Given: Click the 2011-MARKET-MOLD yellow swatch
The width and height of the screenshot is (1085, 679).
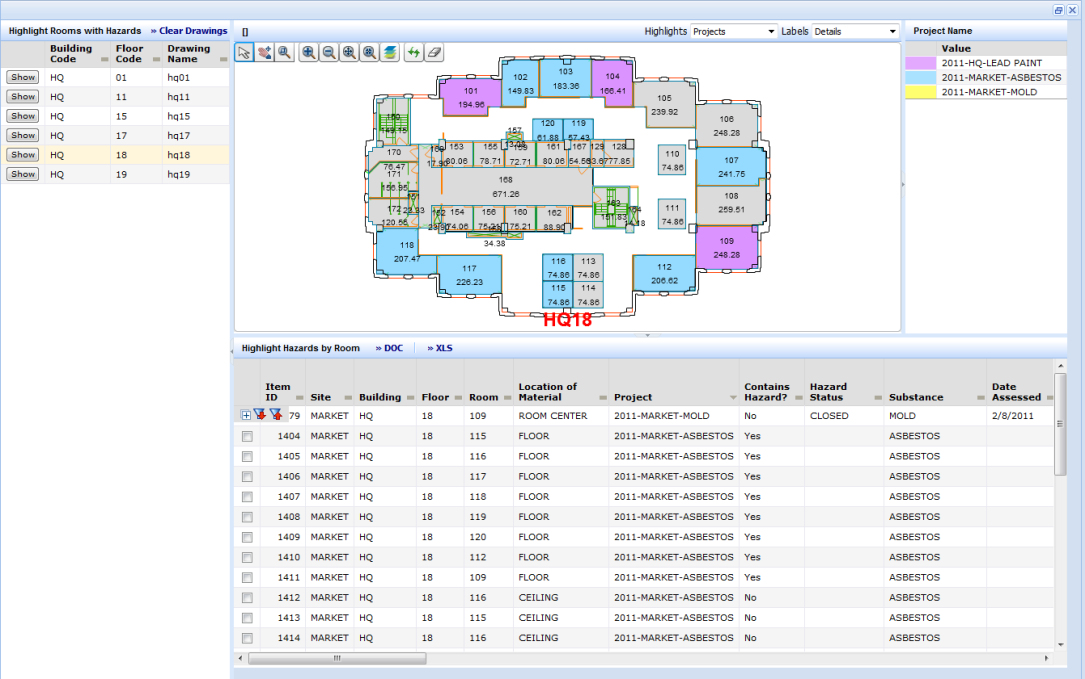Looking at the screenshot, I should point(920,92).
